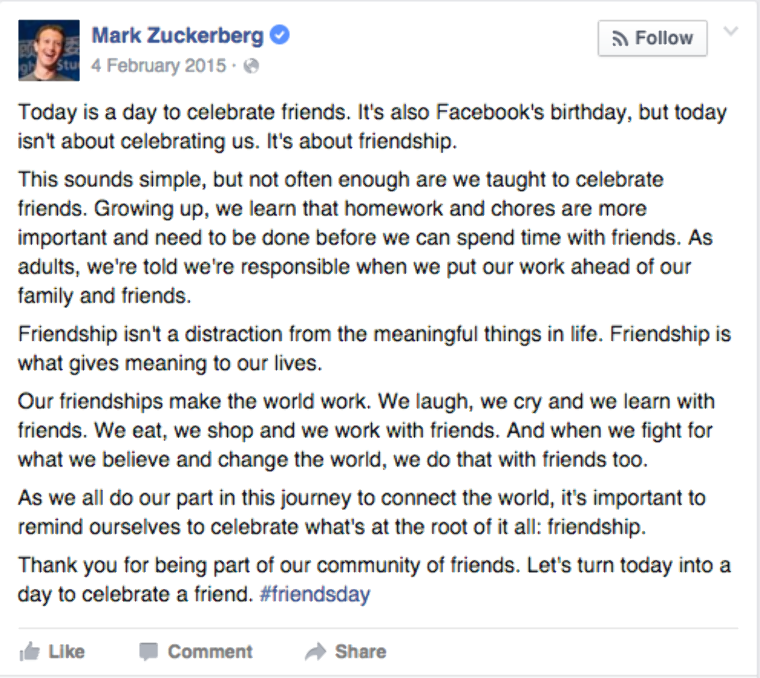Click the Share arrow icon
The image size is (760, 678).
(316, 652)
